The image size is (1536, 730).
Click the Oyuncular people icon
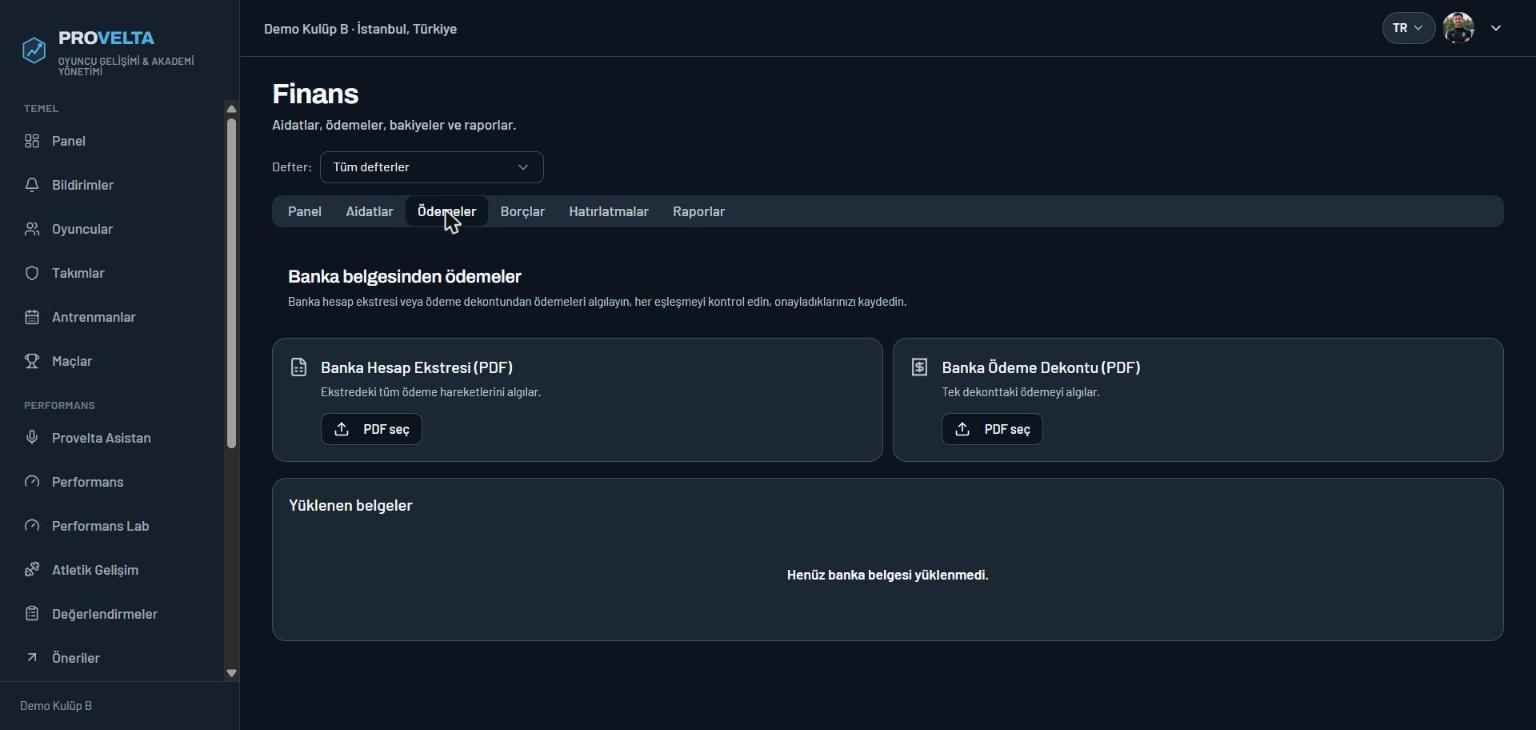tap(32, 229)
